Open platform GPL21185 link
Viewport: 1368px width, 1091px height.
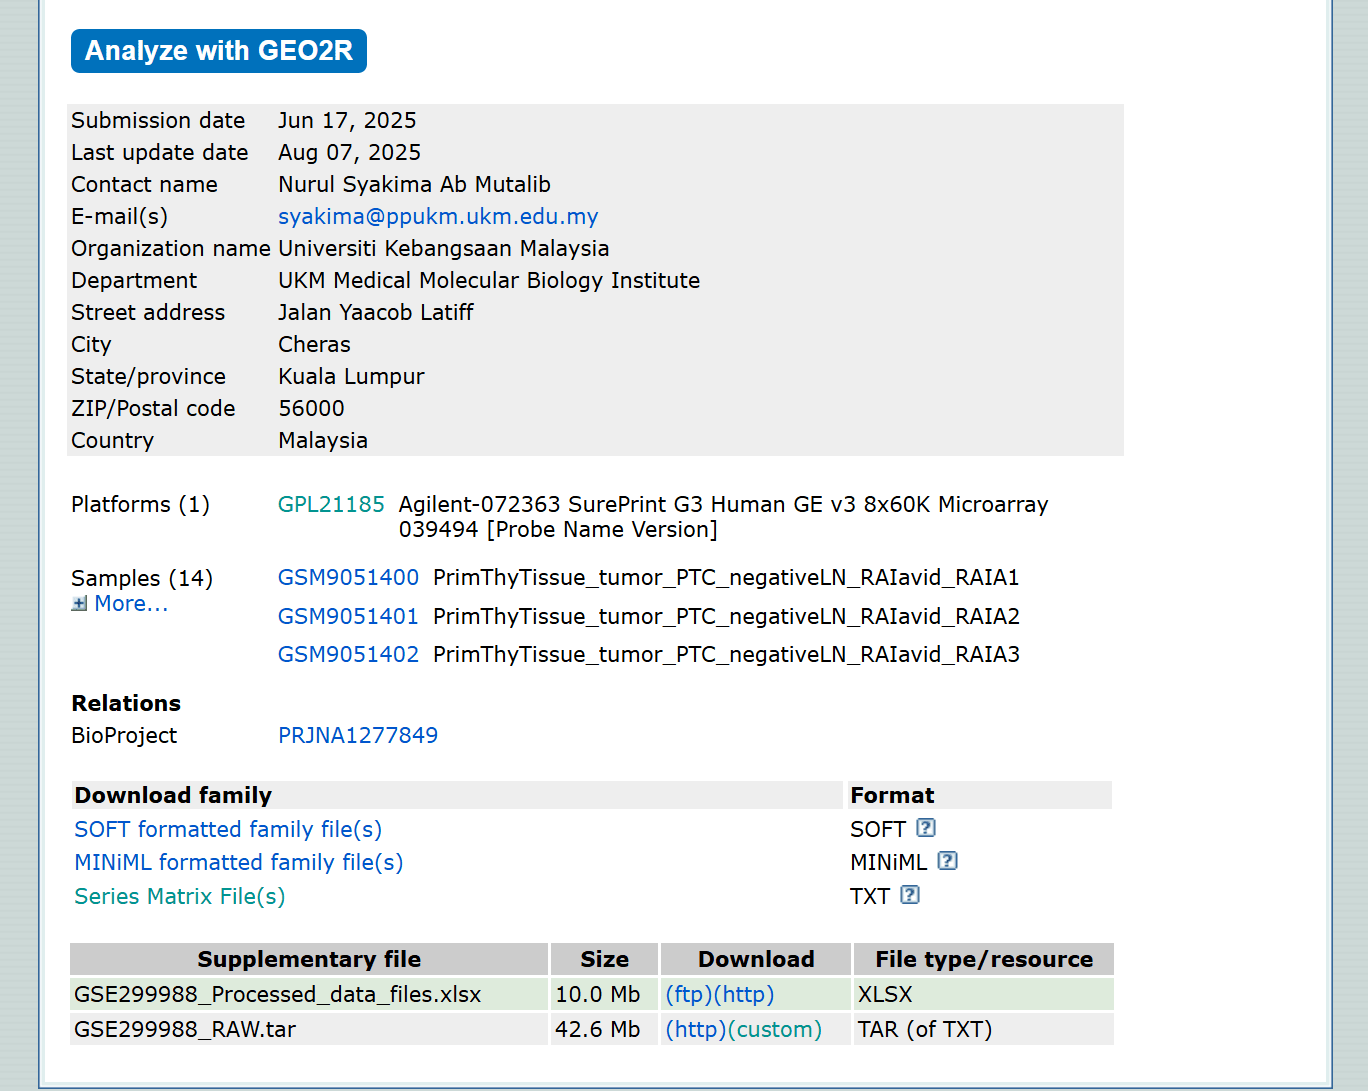tap(331, 505)
